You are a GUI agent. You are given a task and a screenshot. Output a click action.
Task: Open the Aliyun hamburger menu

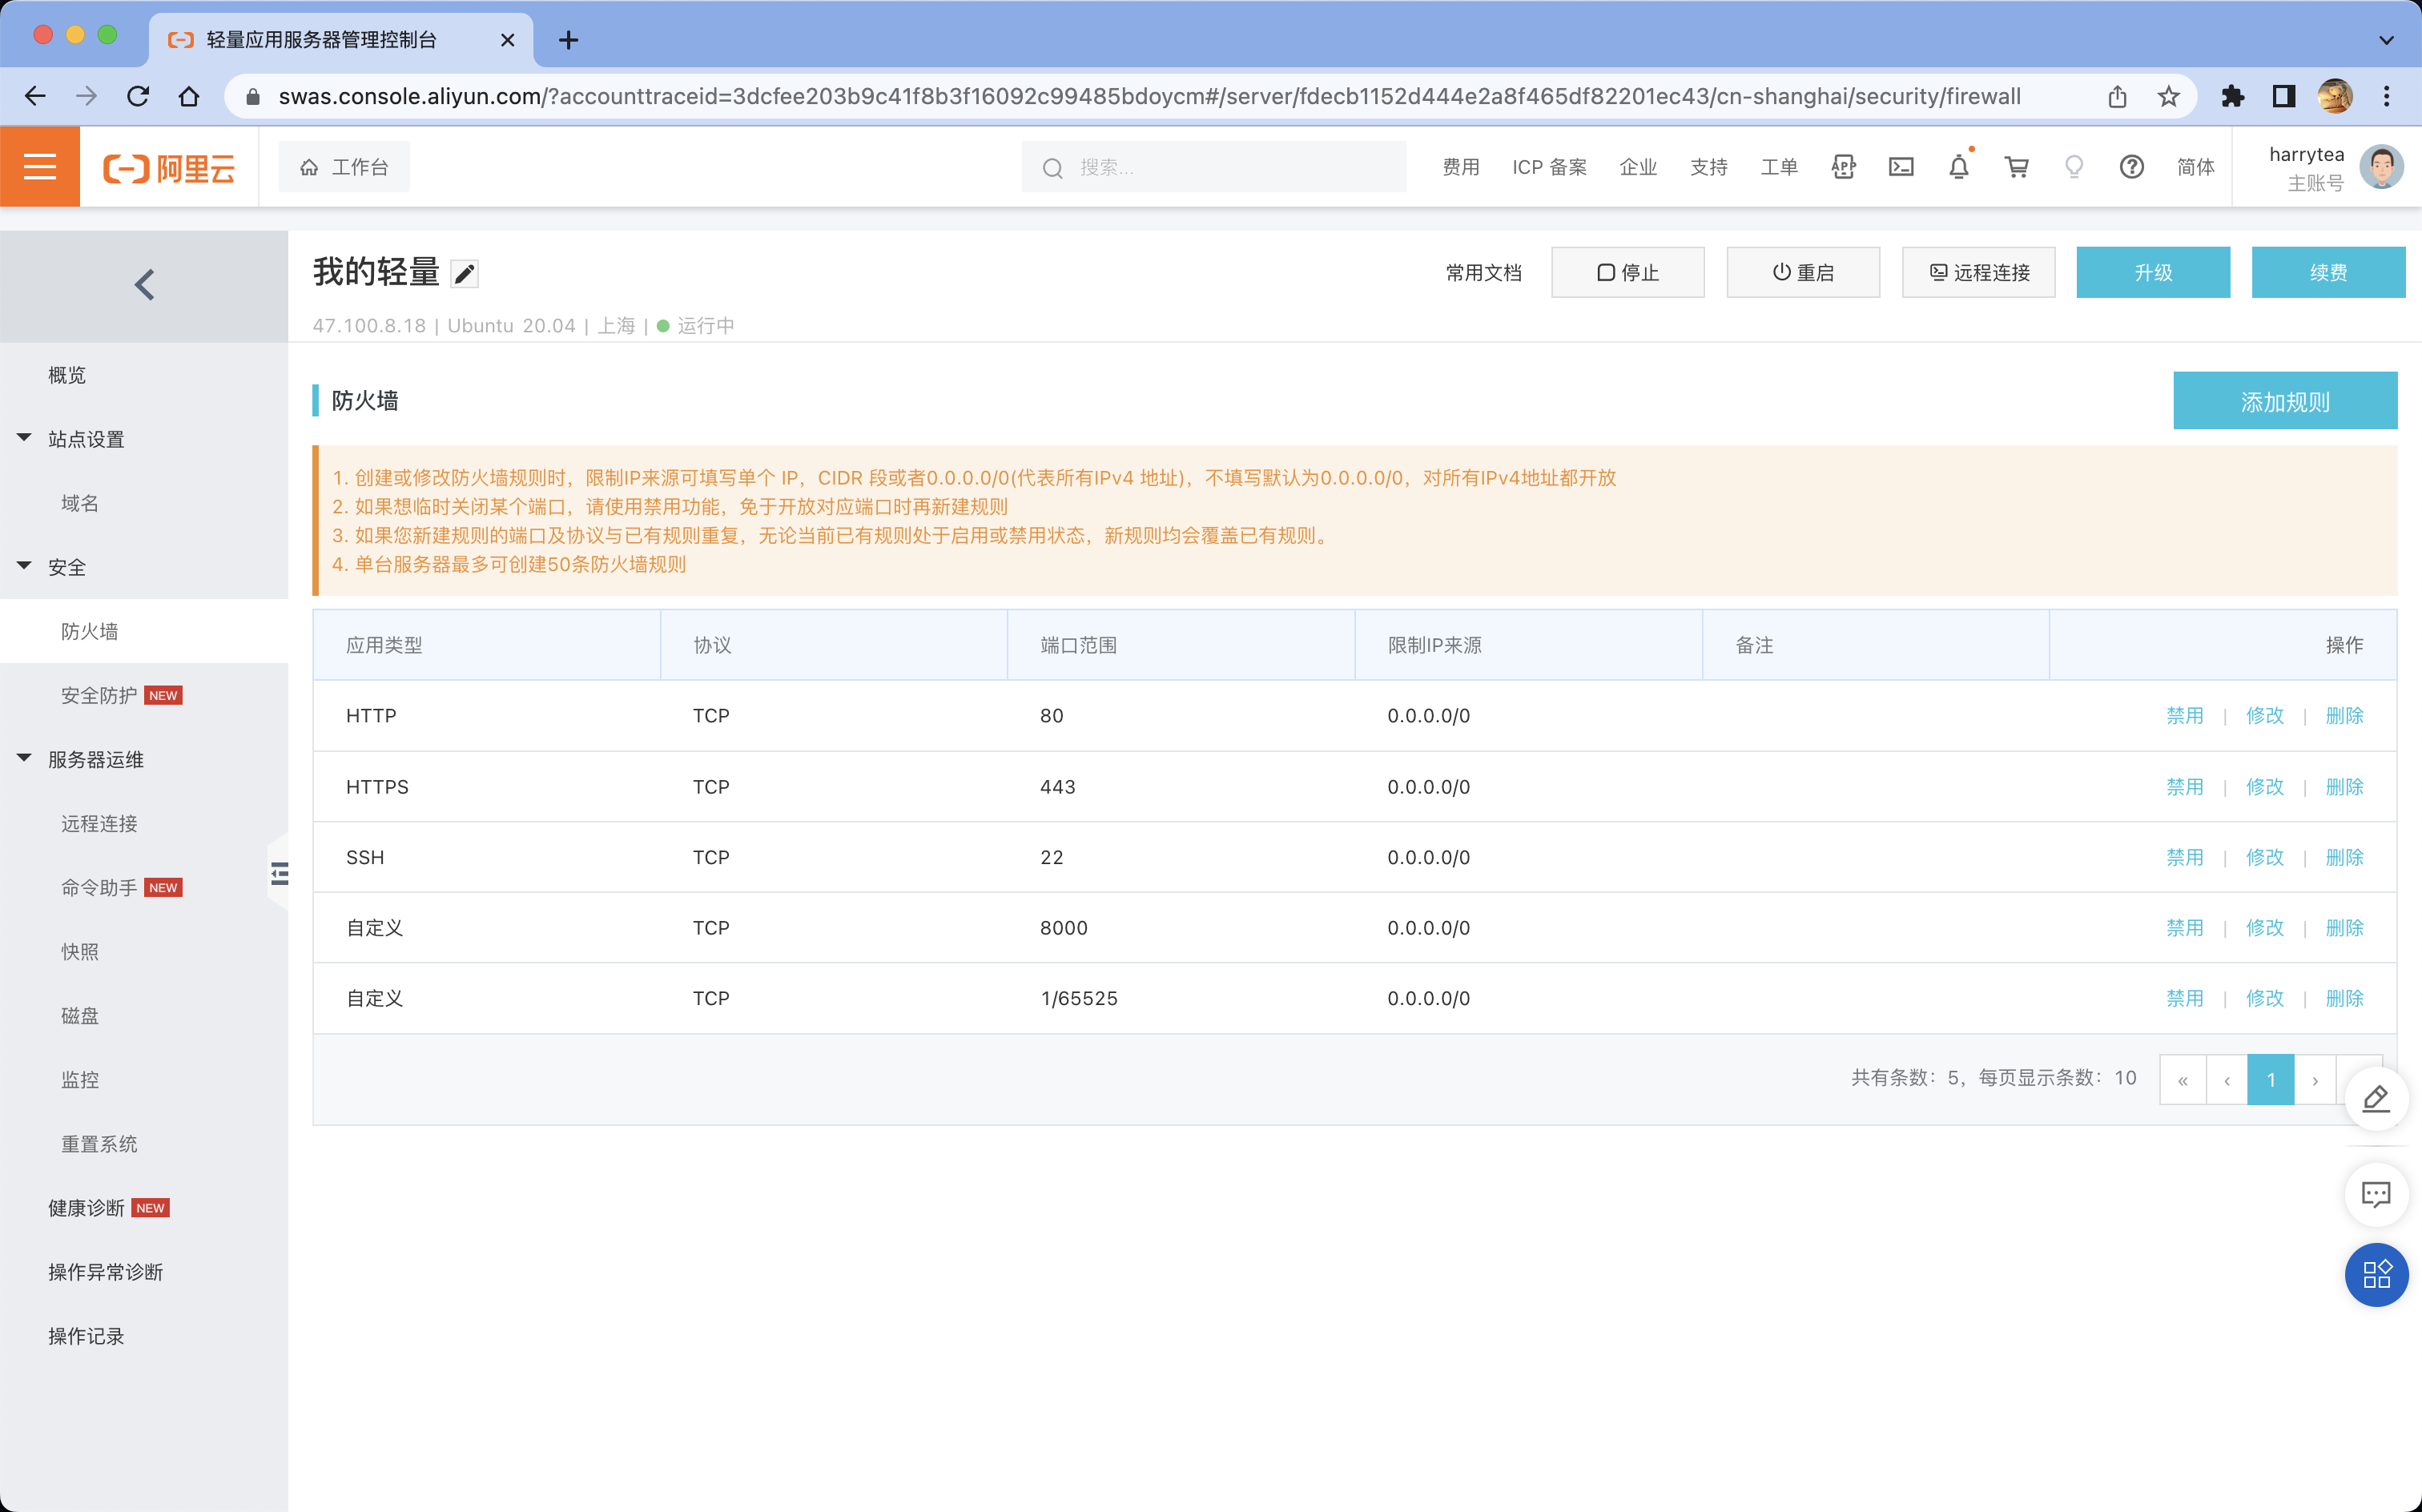point(39,167)
